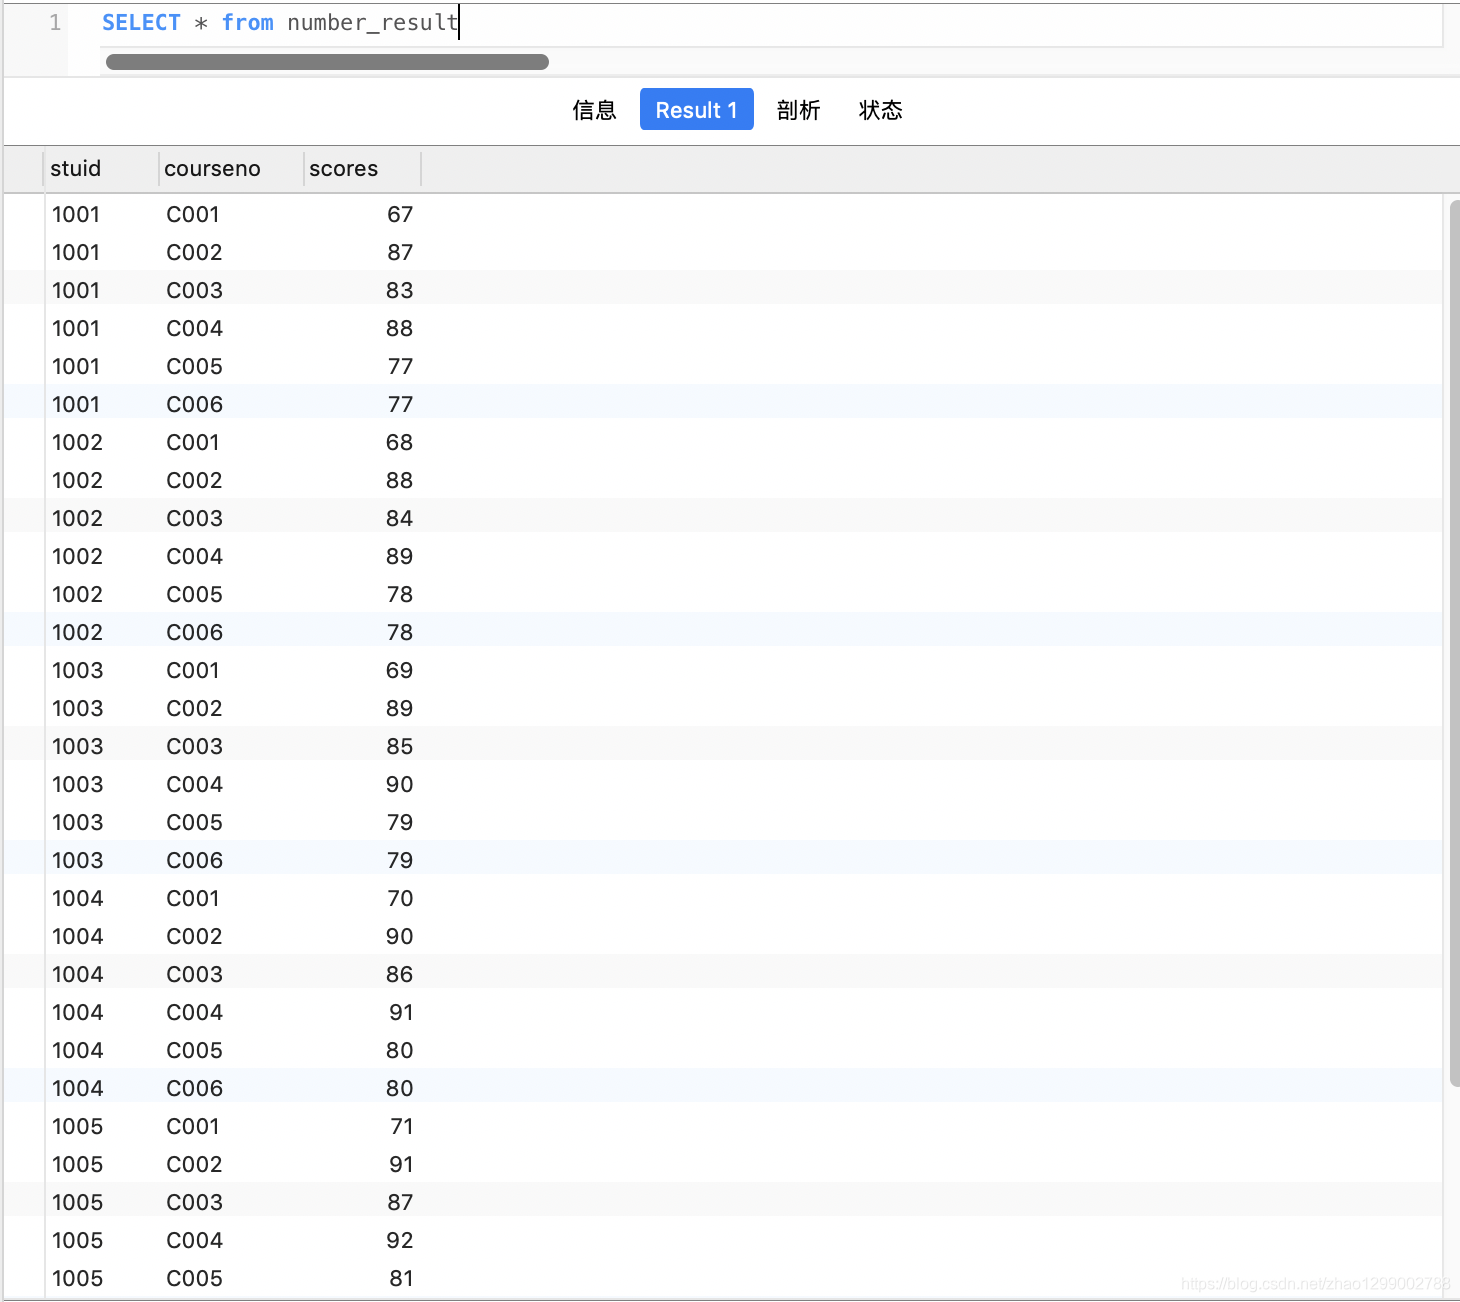Image resolution: width=1460 pixels, height=1302 pixels.
Task: Click the line number 1 in the editor gutter
Action: coord(55,23)
